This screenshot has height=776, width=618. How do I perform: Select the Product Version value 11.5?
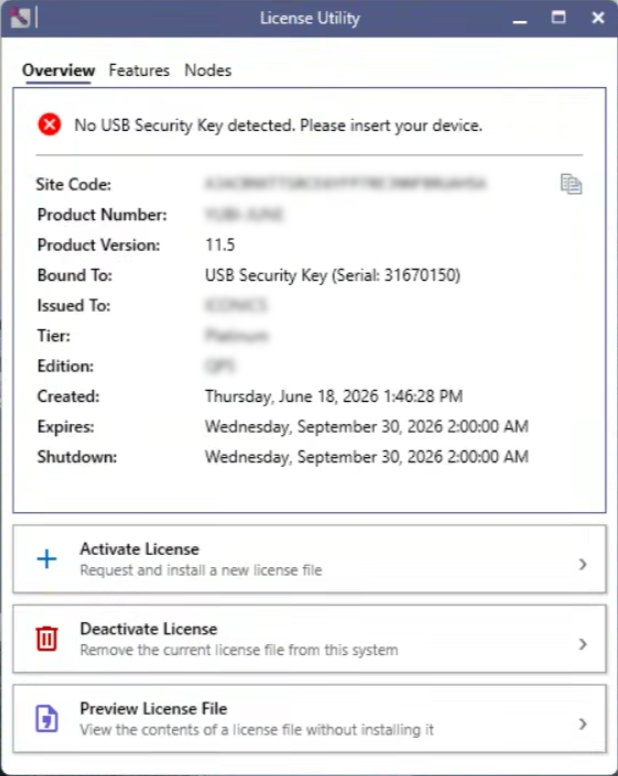(220, 245)
